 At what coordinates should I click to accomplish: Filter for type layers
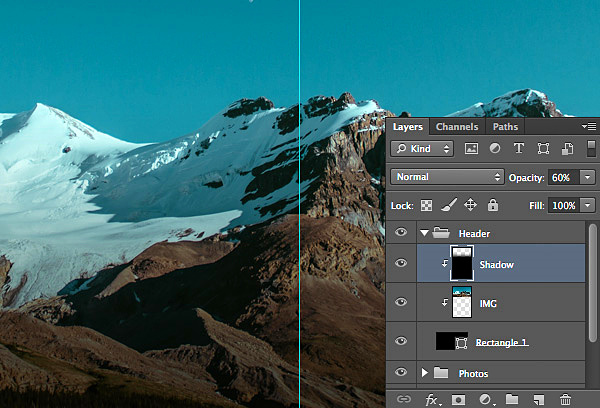pos(518,148)
